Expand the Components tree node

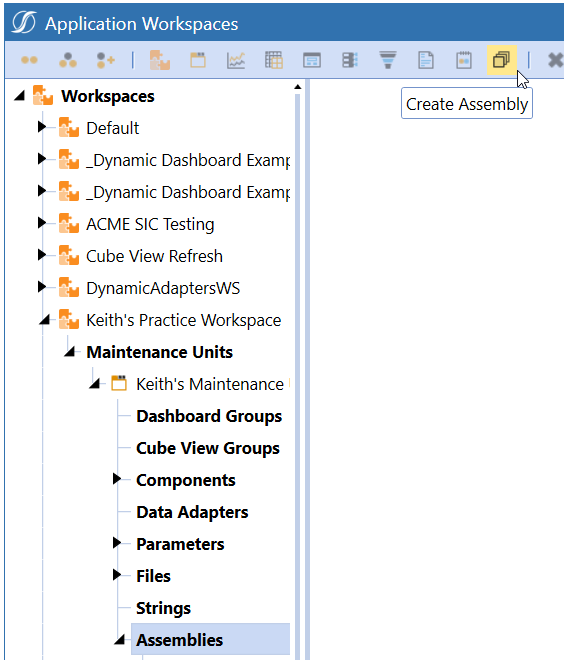[x=117, y=479]
